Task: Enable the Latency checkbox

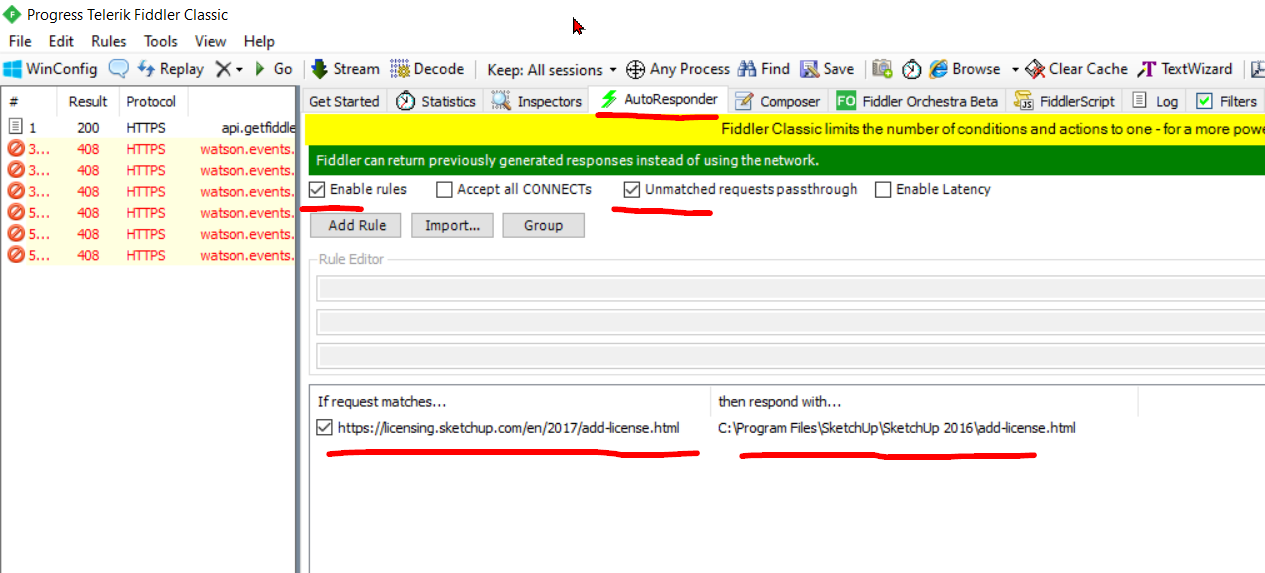Action: 882,189
